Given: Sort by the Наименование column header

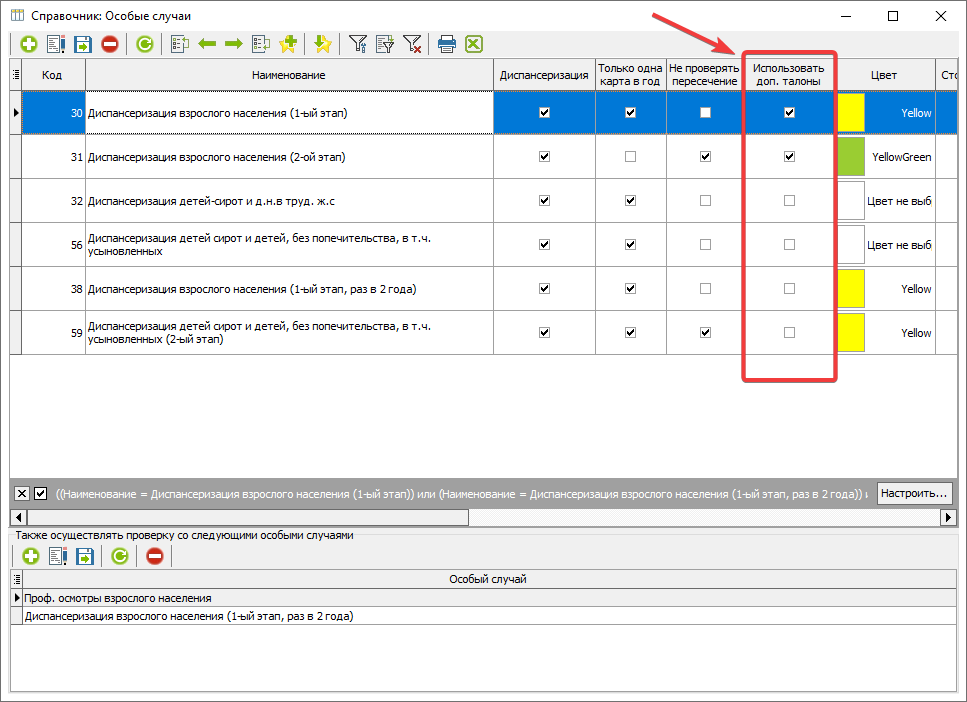Looking at the screenshot, I should [289, 75].
